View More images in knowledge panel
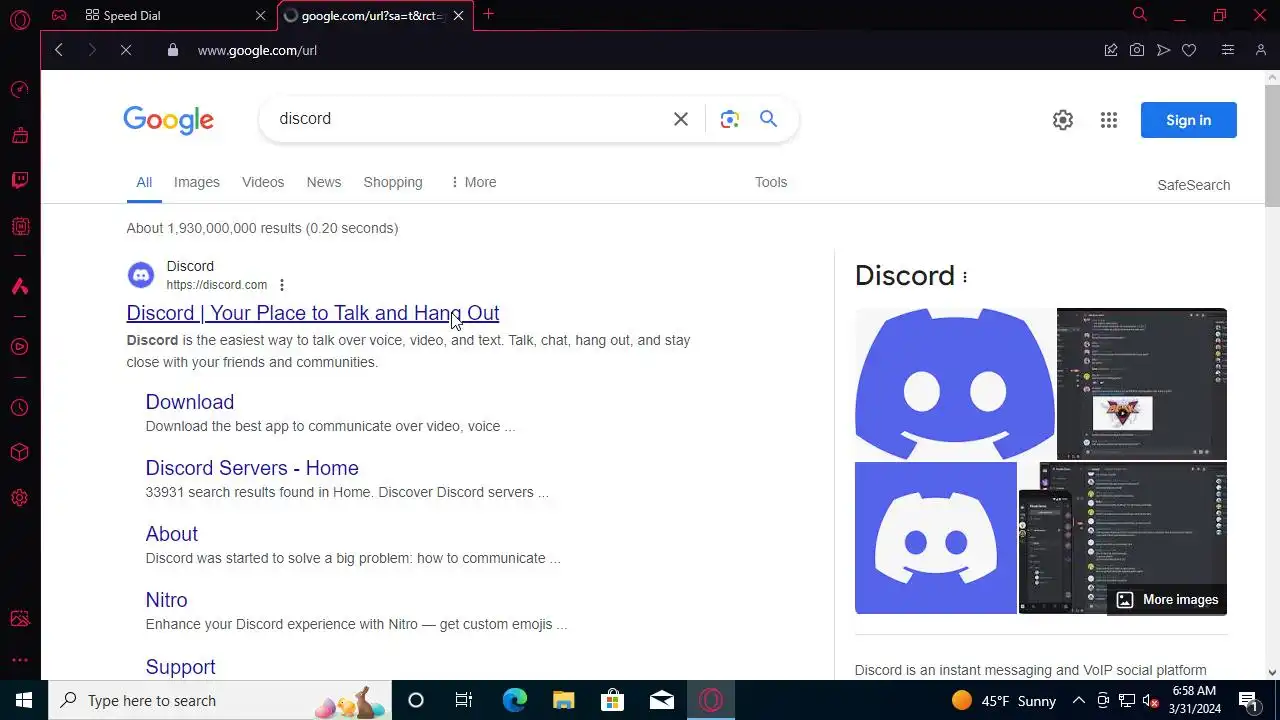1280x720 pixels. [x=1168, y=600]
